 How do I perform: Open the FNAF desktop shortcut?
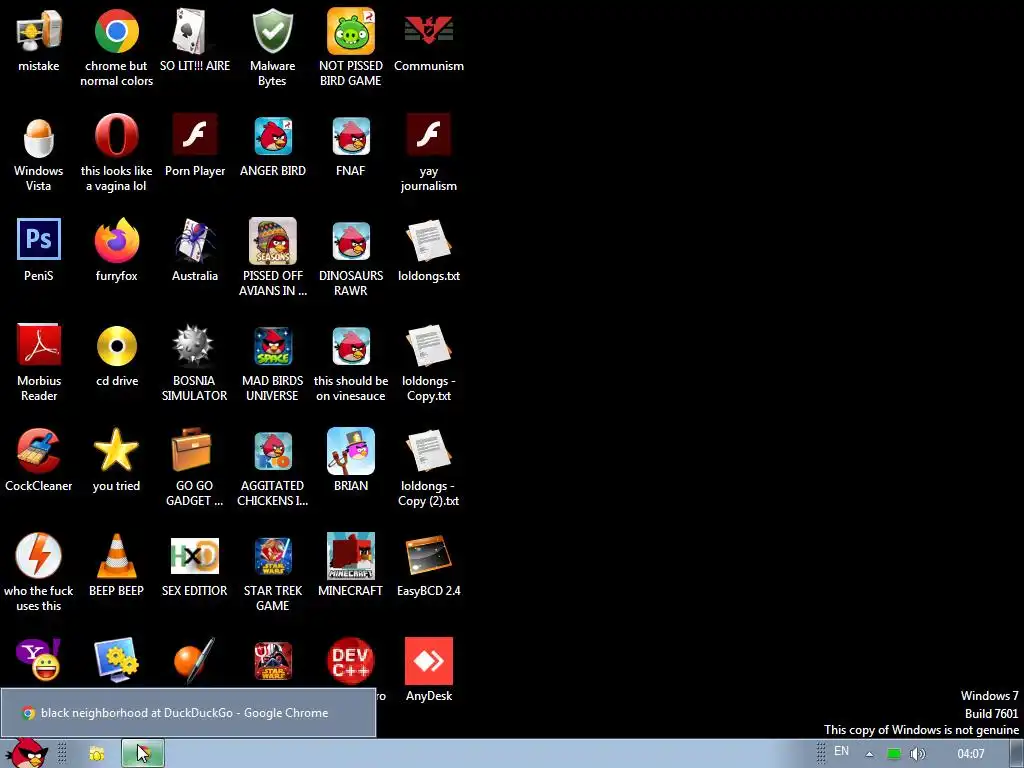[351, 136]
